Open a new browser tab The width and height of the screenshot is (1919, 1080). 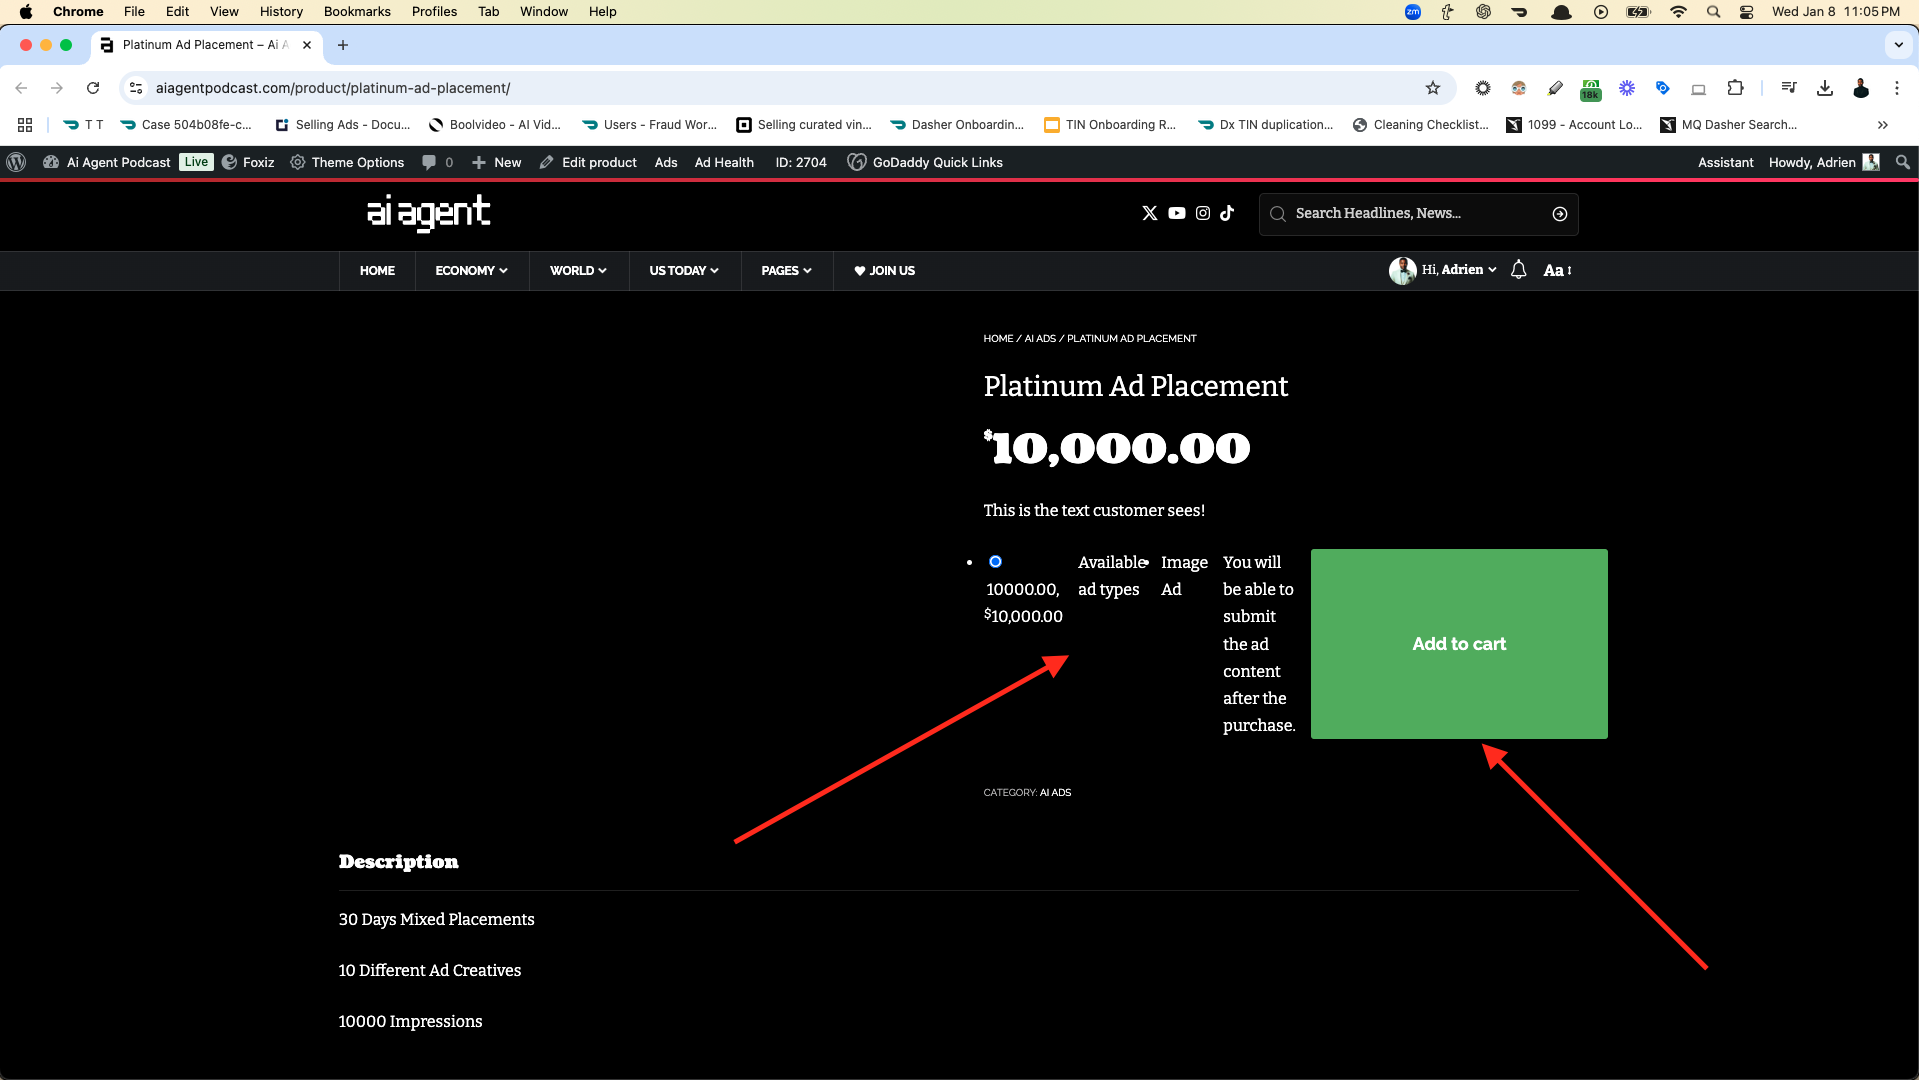[x=343, y=45]
